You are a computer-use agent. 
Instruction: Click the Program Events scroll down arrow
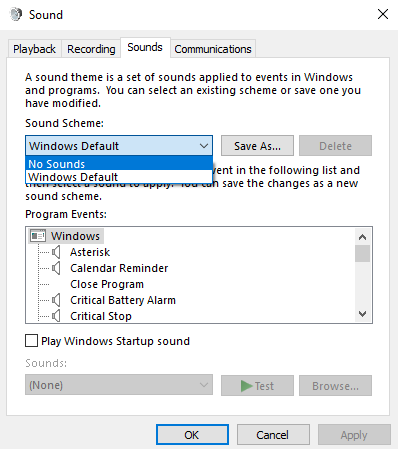point(362,314)
